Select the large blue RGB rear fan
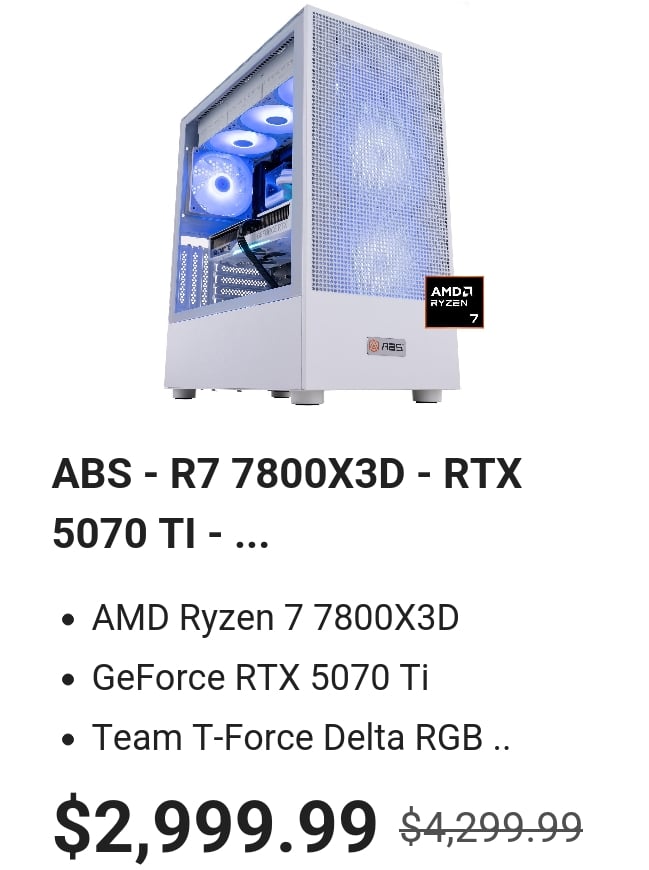 tap(221, 181)
